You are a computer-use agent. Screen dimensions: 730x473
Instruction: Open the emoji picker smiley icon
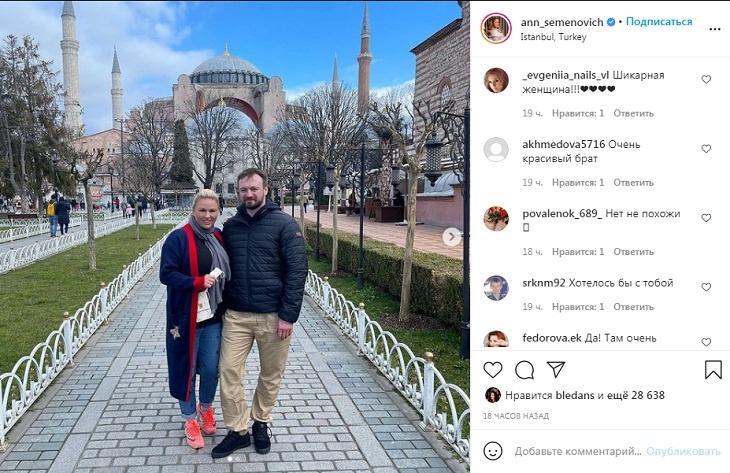click(493, 451)
